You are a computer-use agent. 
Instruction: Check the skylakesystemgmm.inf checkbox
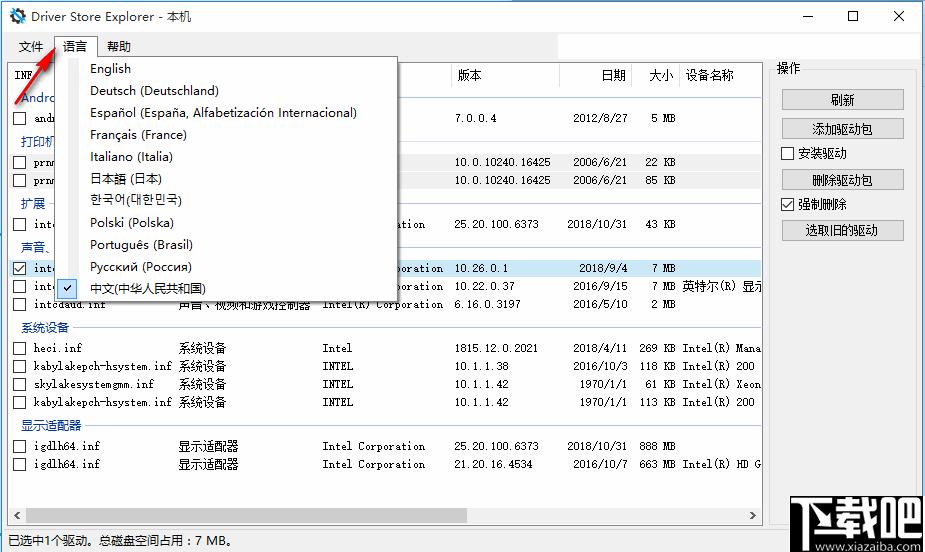coord(19,385)
